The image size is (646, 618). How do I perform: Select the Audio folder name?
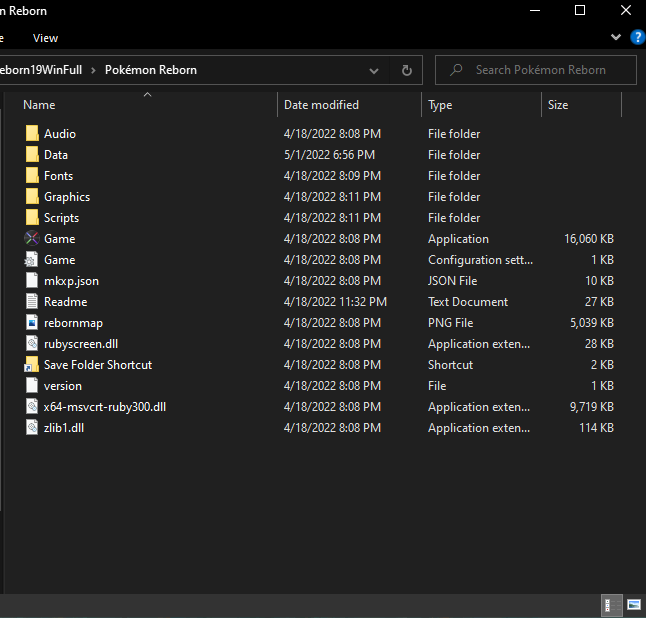point(60,134)
